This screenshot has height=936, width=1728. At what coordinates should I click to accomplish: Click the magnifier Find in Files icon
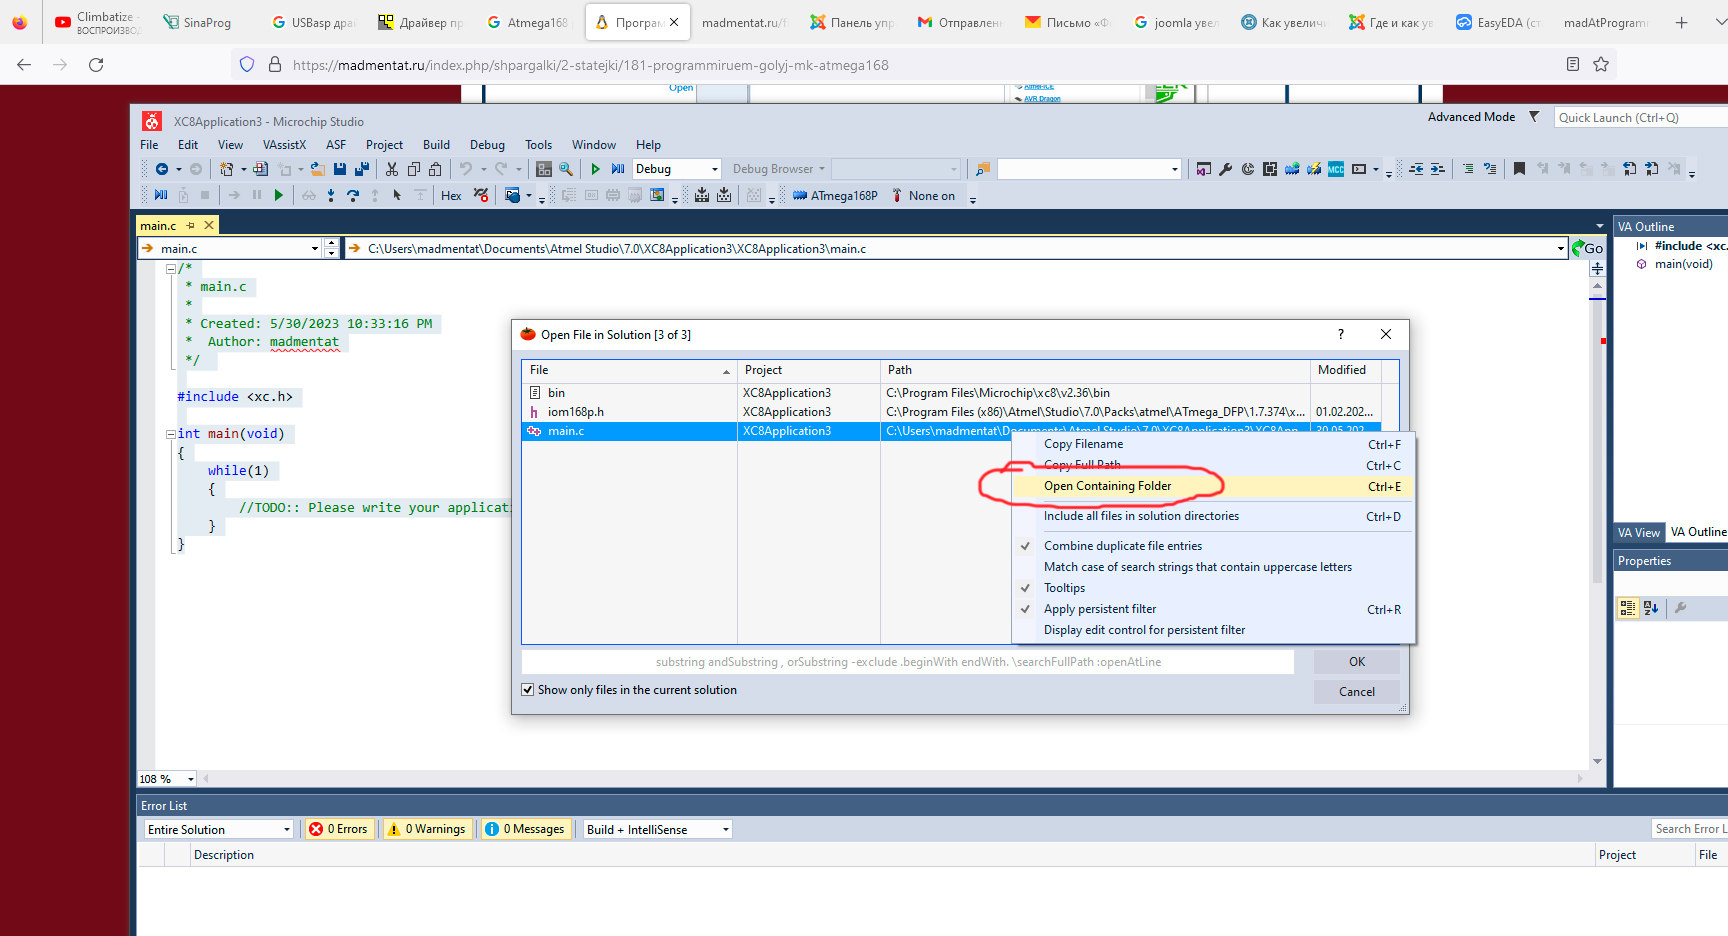[x=566, y=169]
